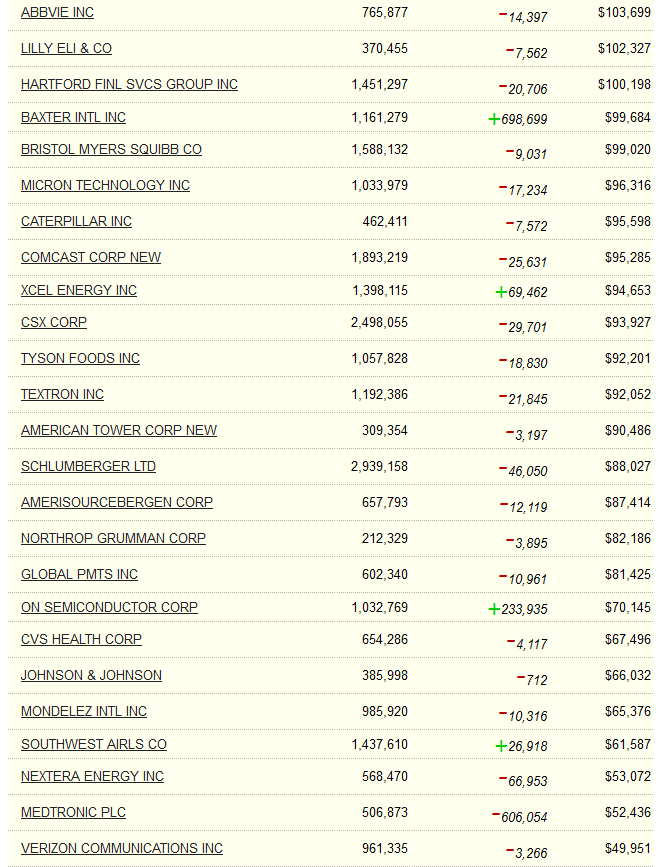
Task: Click Medtronic share change −606,054
Action: click(x=520, y=817)
